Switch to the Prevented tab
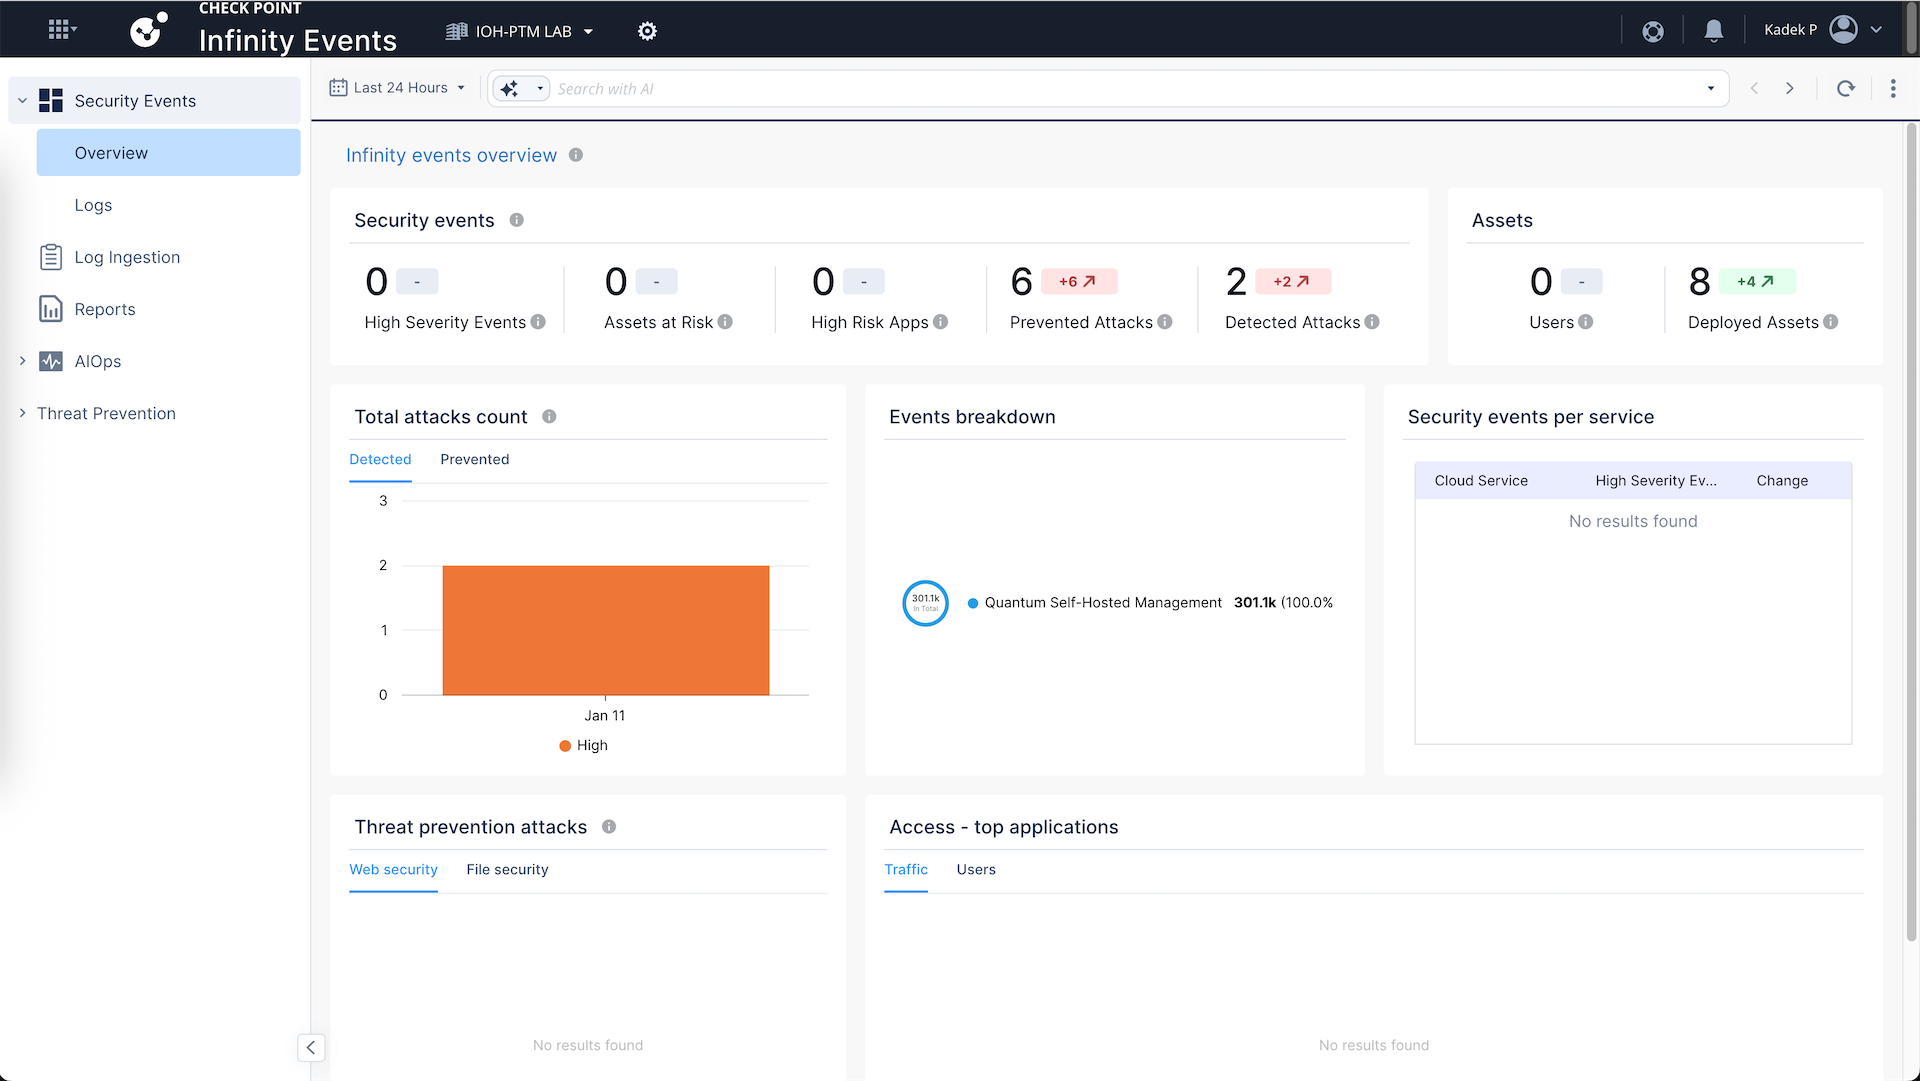1920x1081 pixels. [x=474, y=459]
